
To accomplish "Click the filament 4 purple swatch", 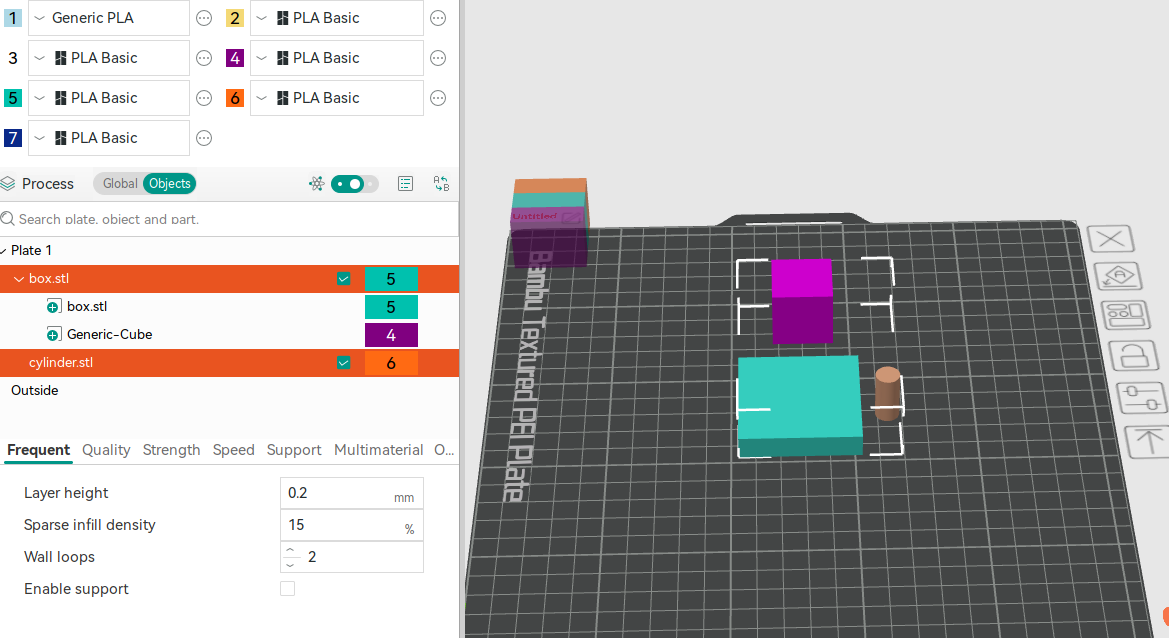I will (x=235, y=58).
